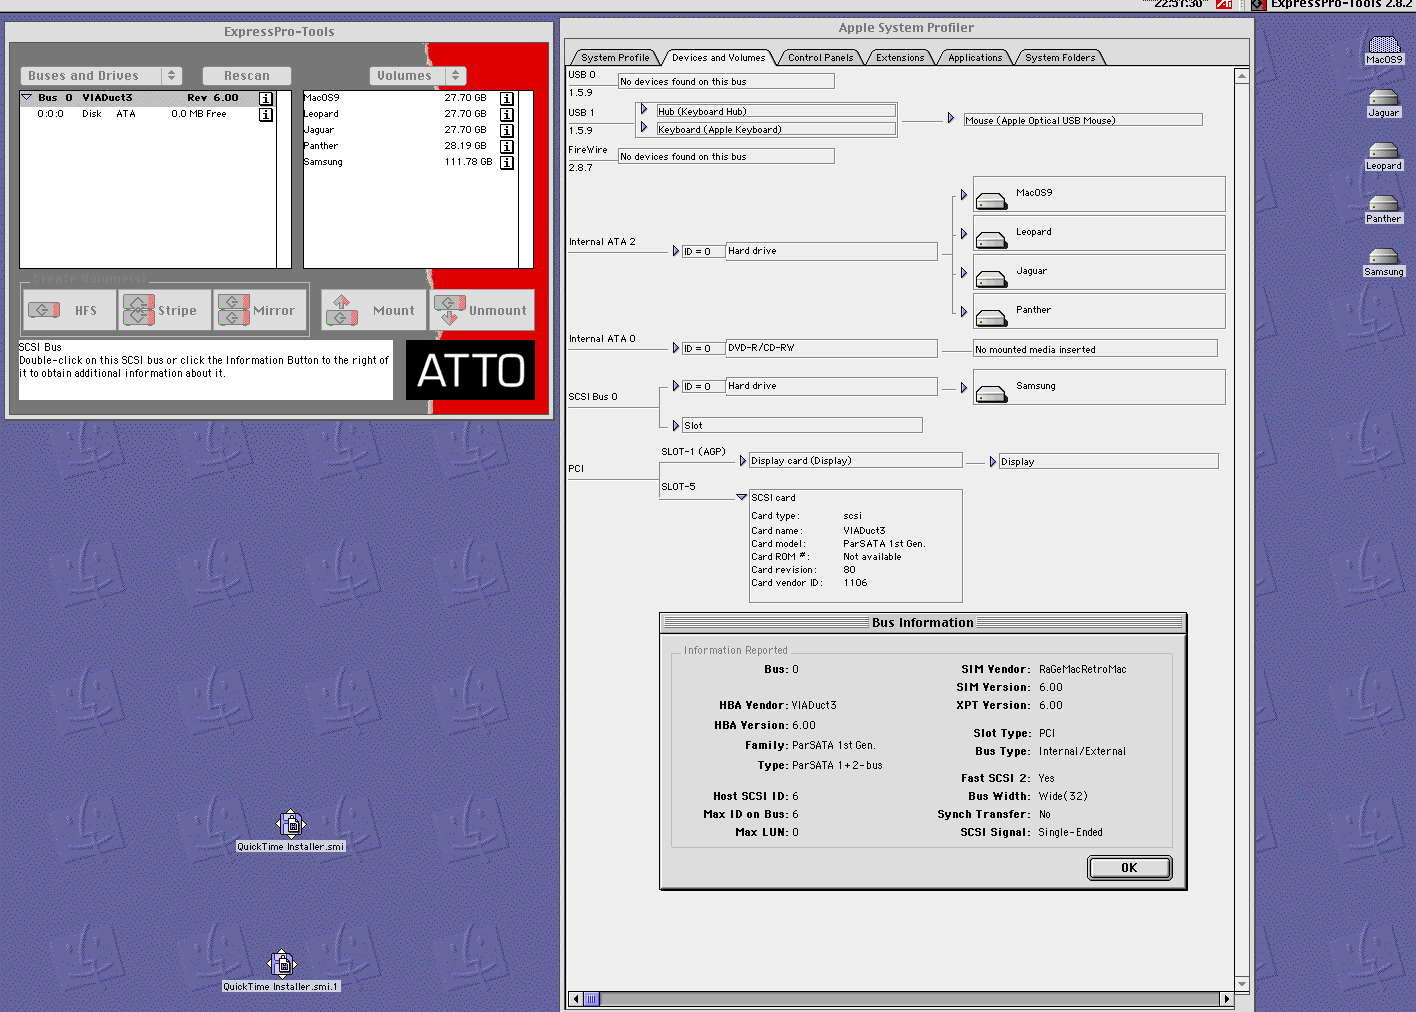Click Rescan button
This screenshot has width=1416, height=1012.
click(x=247, y=76)
